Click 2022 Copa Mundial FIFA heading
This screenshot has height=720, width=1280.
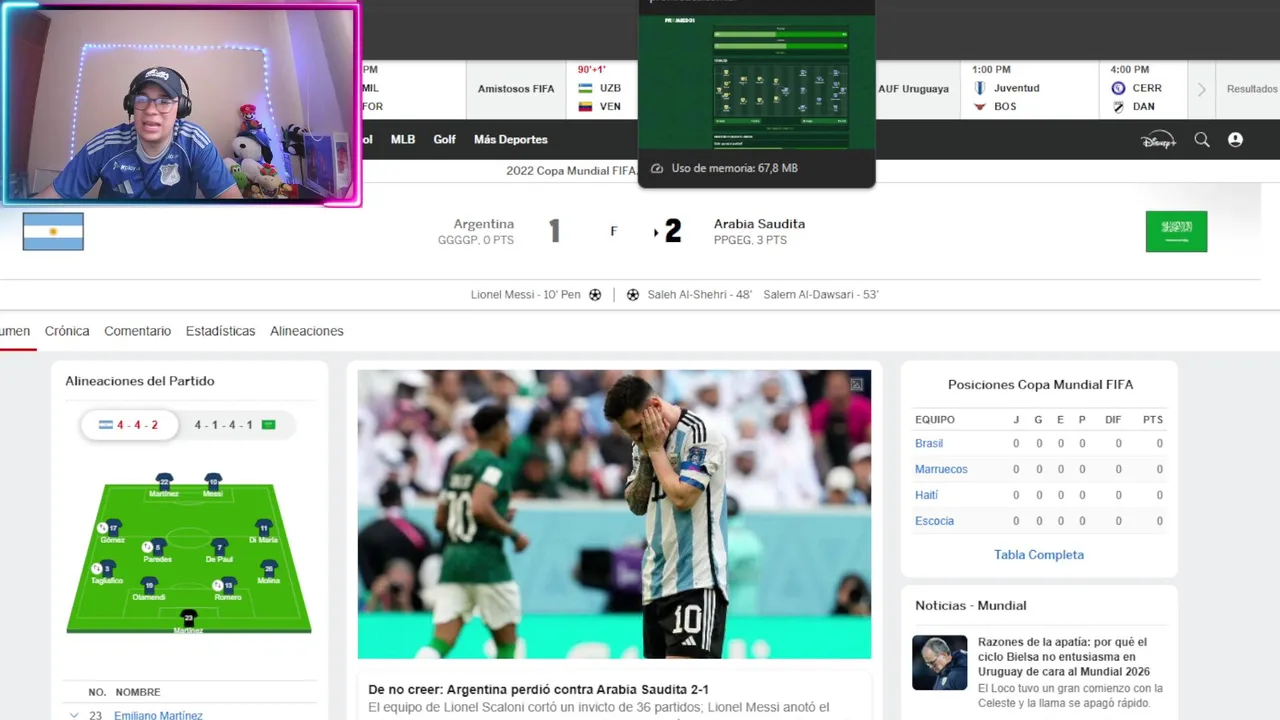(x=571, y=171)
